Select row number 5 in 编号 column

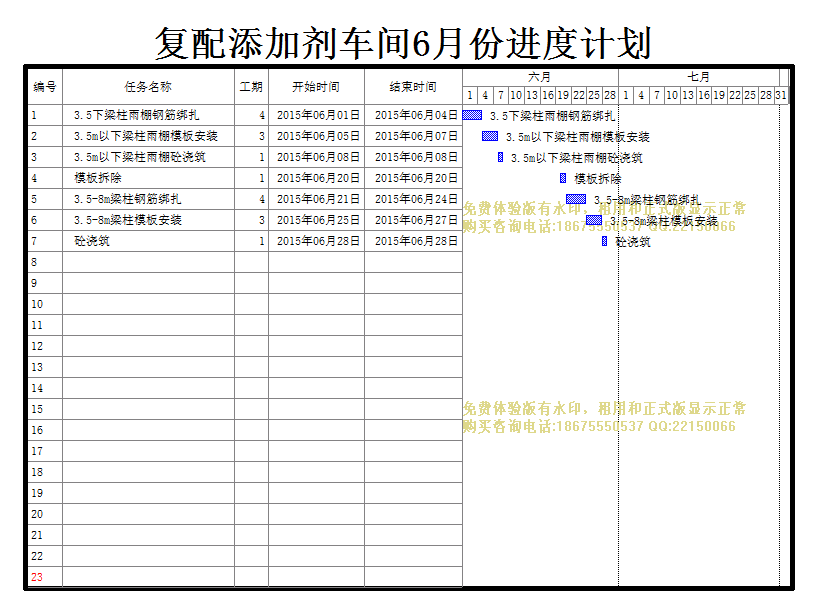coord(45,199)
